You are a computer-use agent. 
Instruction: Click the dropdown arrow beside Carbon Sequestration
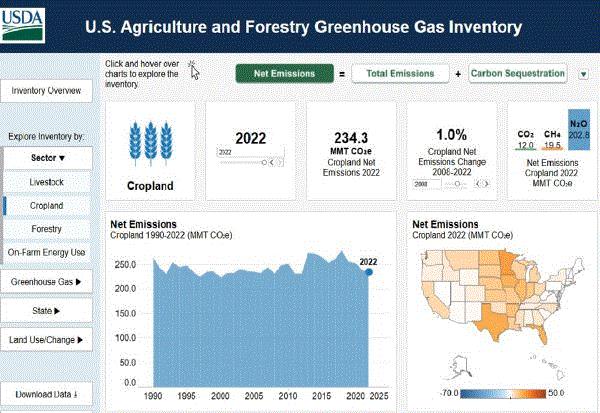coord(584,74)
